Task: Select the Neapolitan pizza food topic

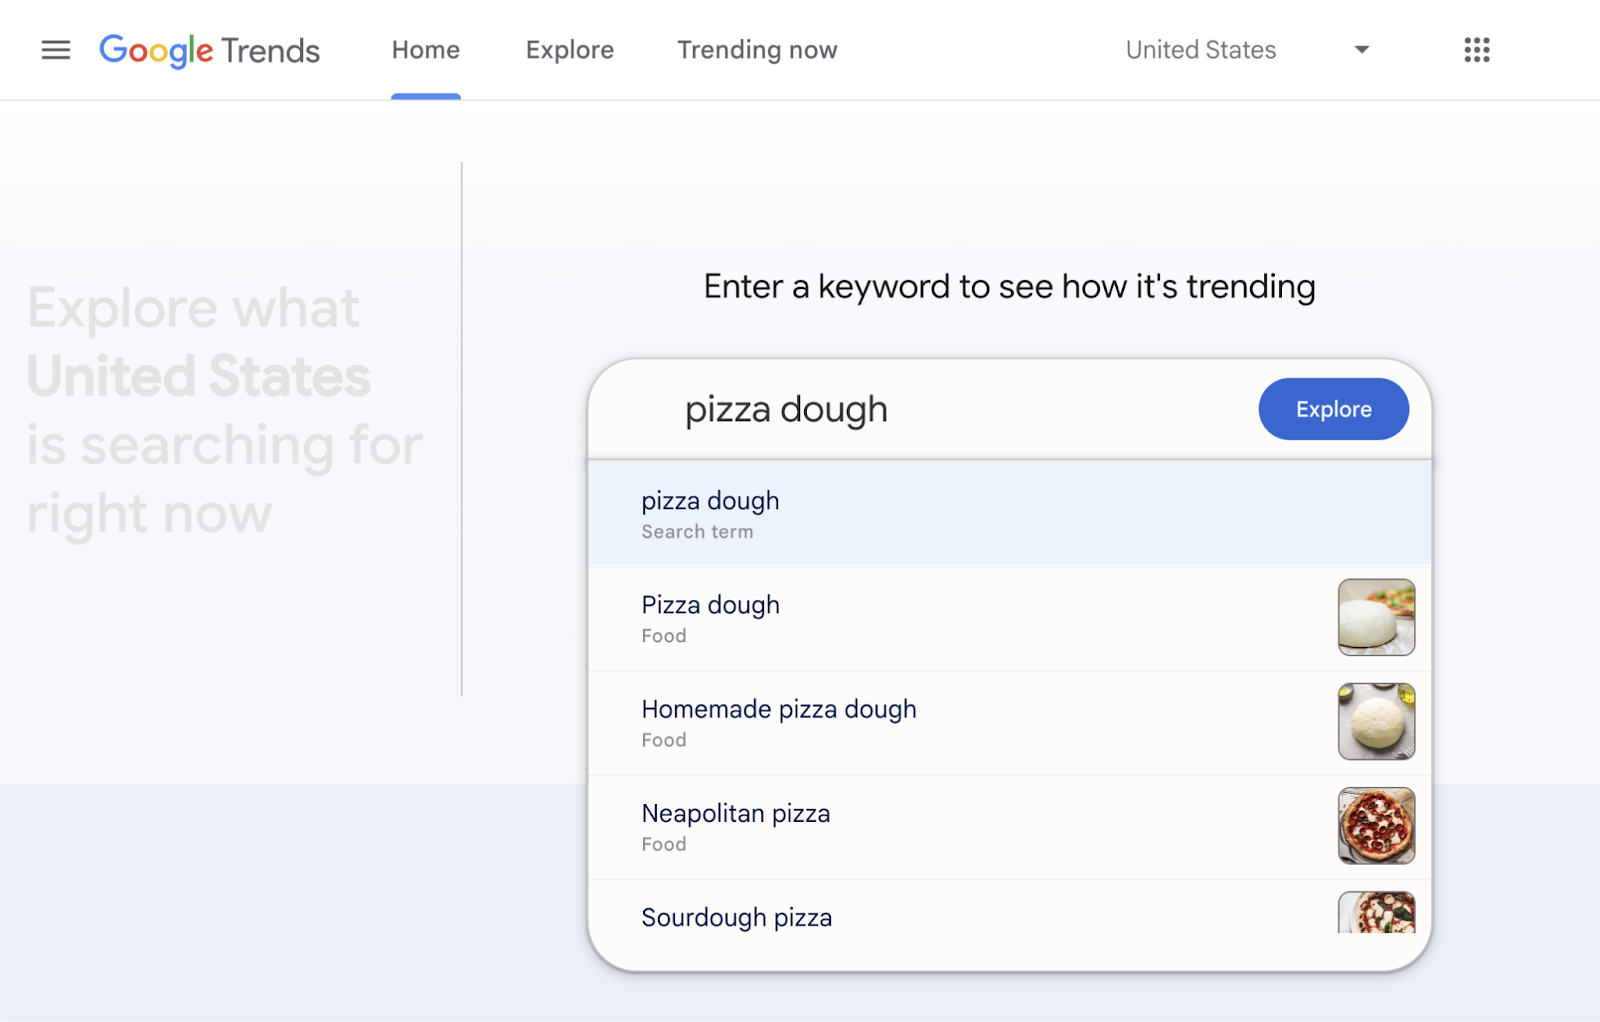Action: click(900, 826)
